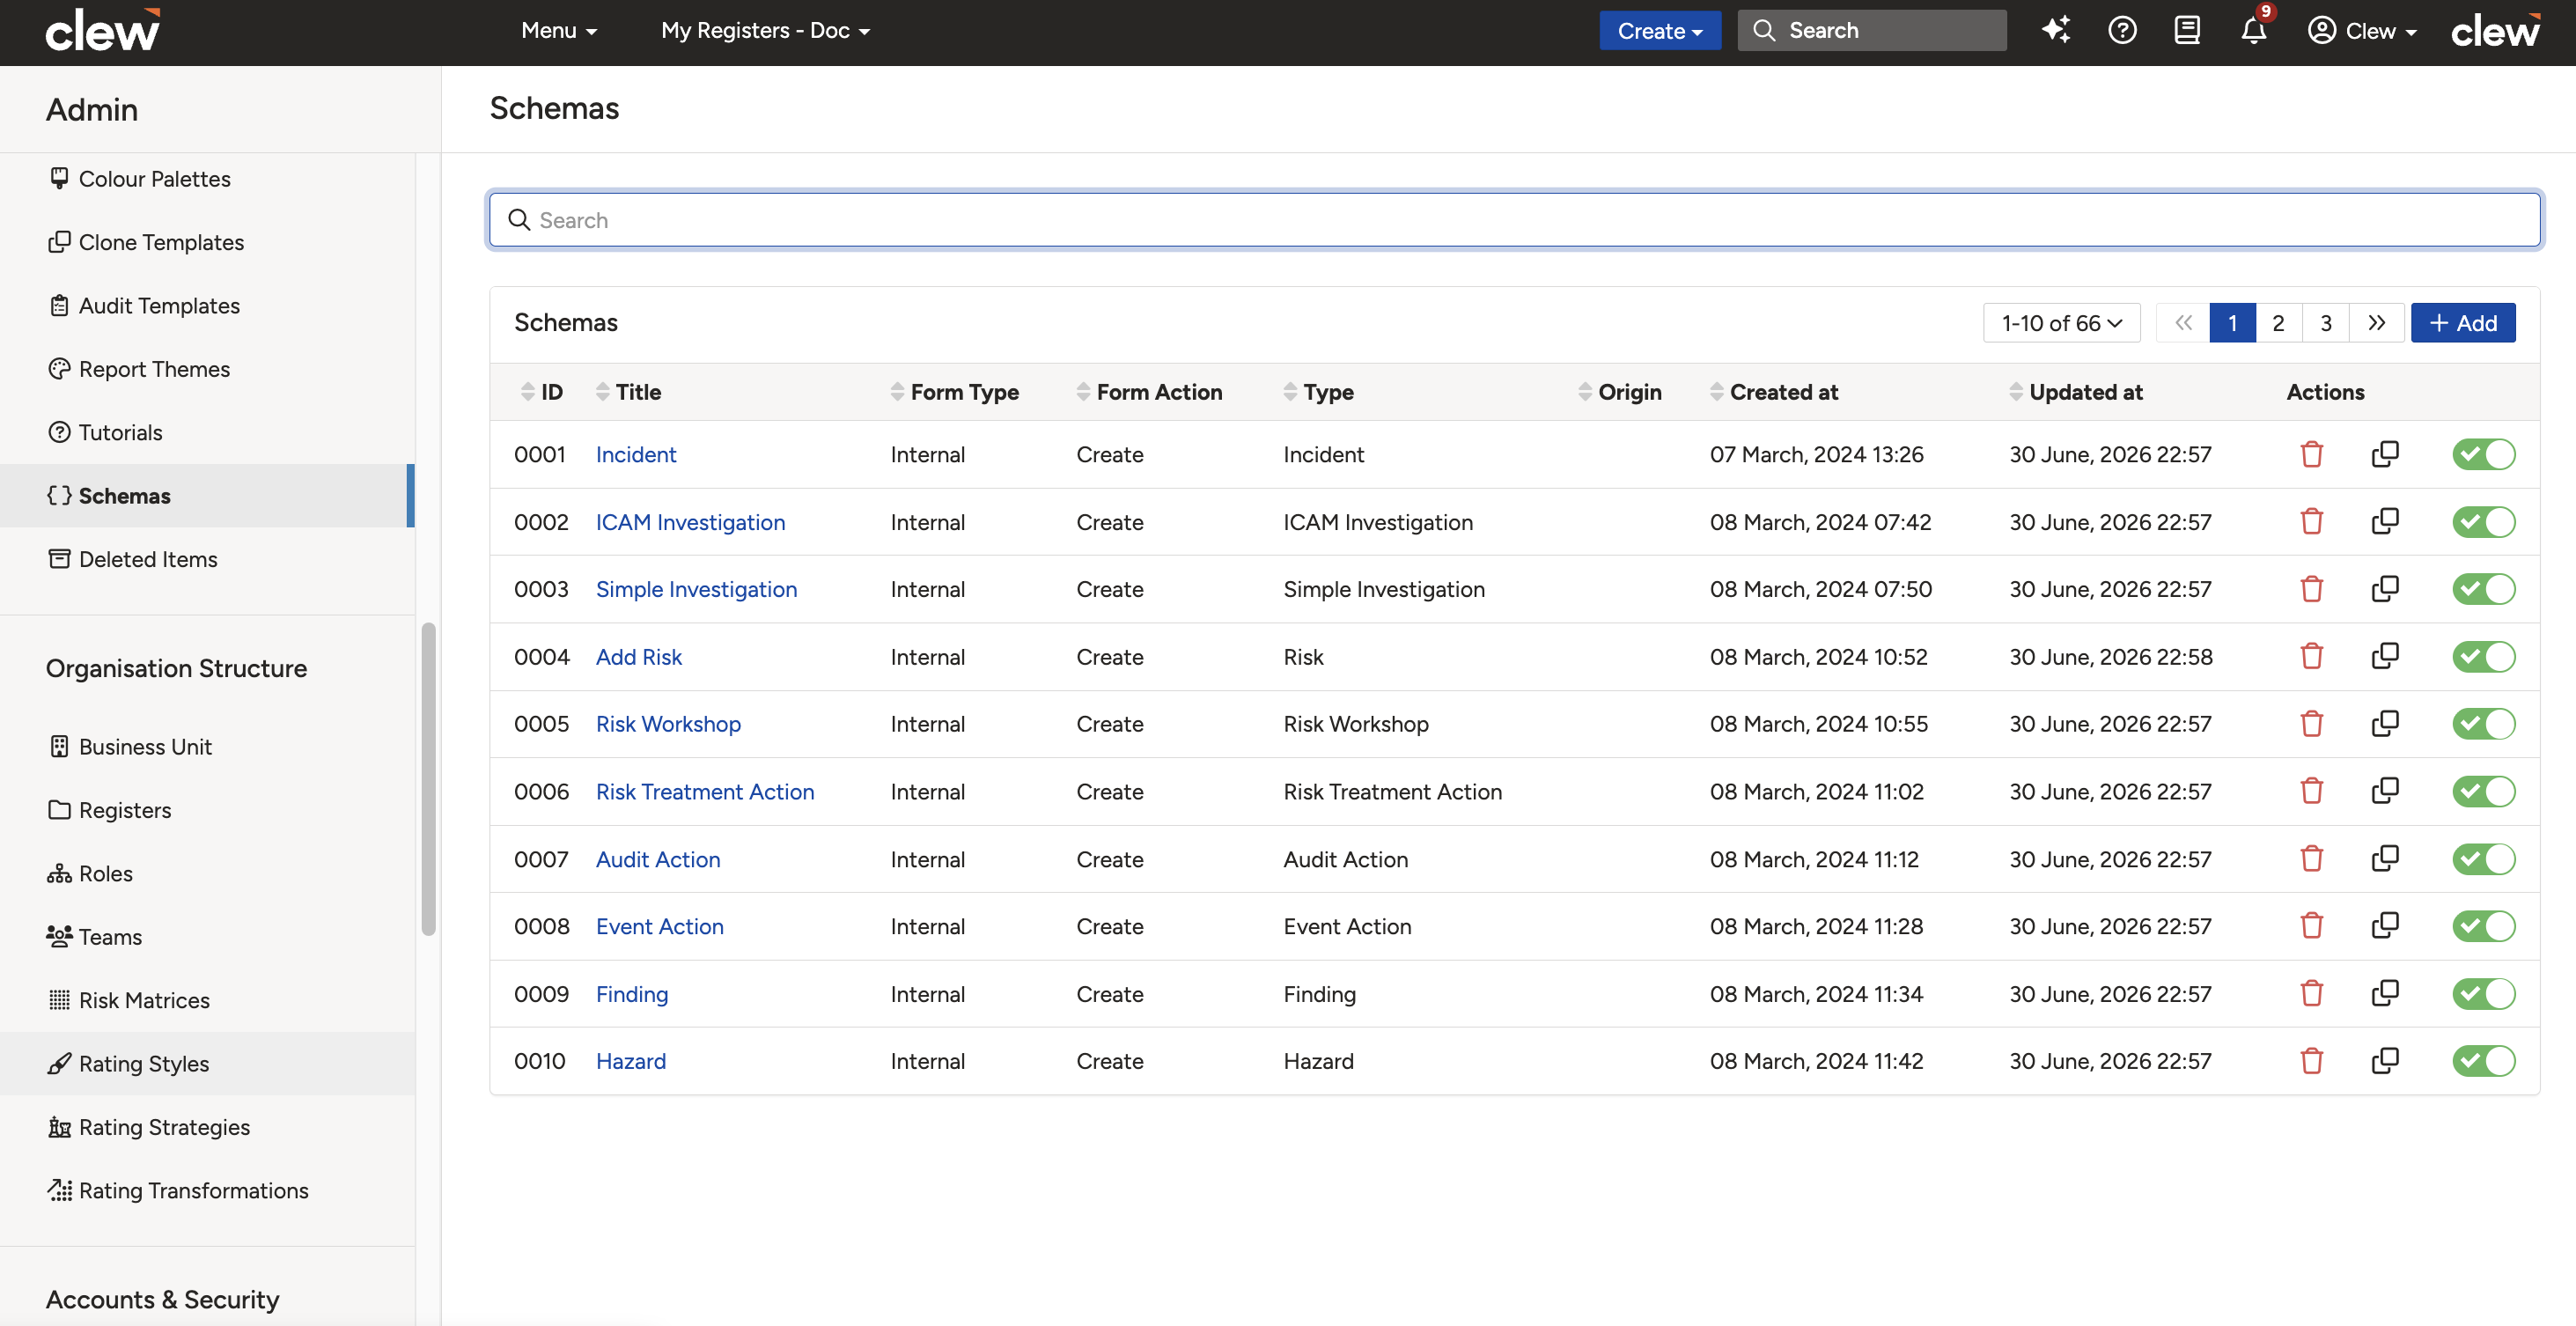Open Colour Palettes in admin sidebar
Image resolution: width=2576 pixels, height=1326 pixels.
point(207,179)
